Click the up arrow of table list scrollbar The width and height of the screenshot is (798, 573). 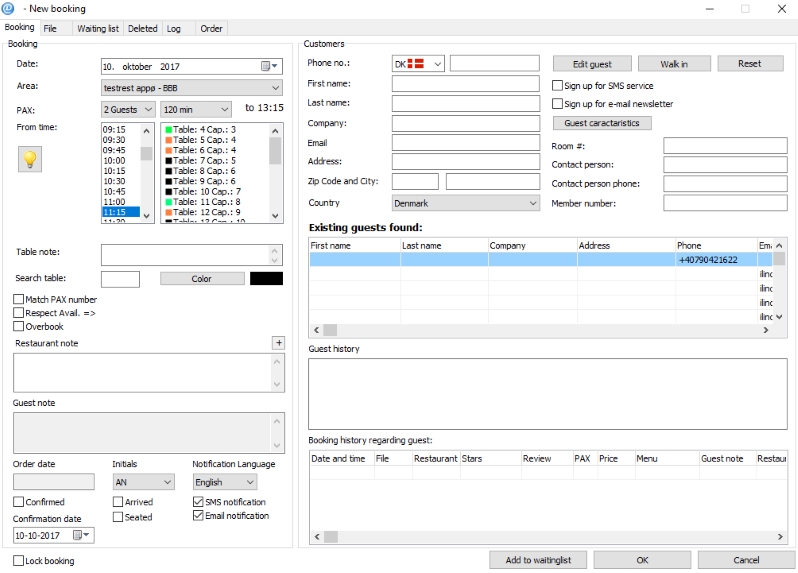pos(275,131)
